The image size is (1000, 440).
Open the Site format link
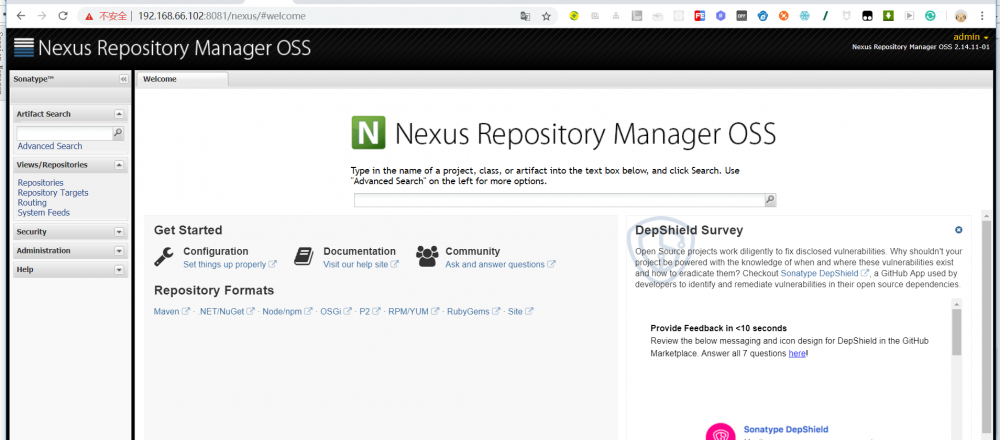(x=520, y=312)
